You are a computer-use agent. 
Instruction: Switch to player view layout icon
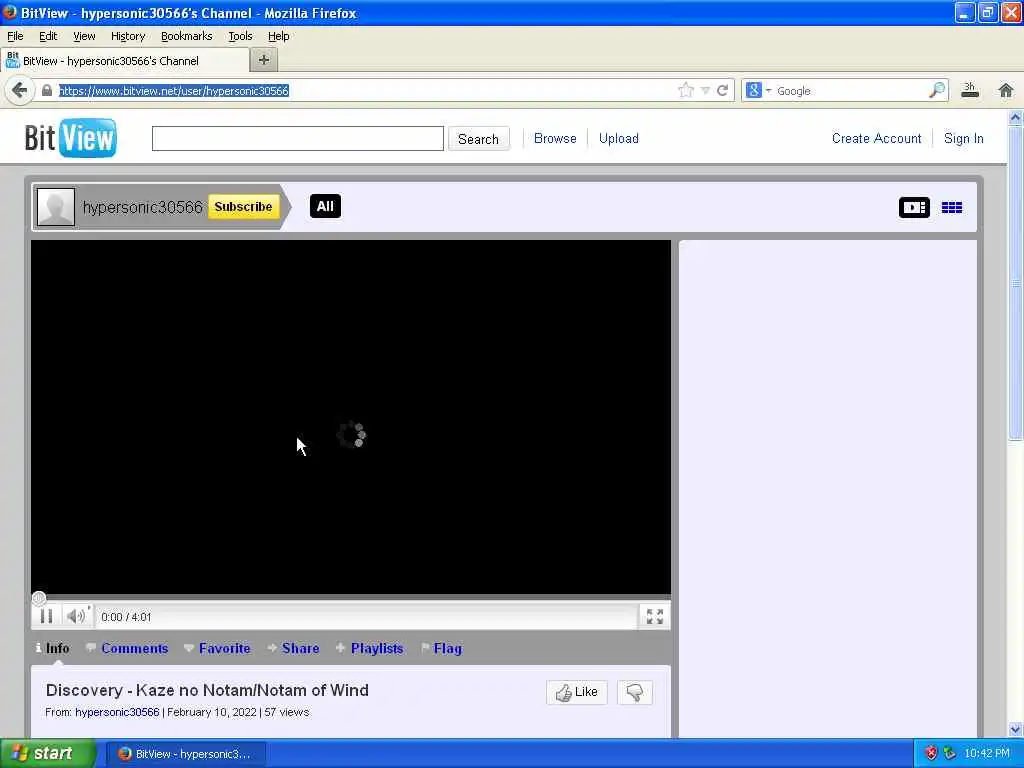[914, 207]
